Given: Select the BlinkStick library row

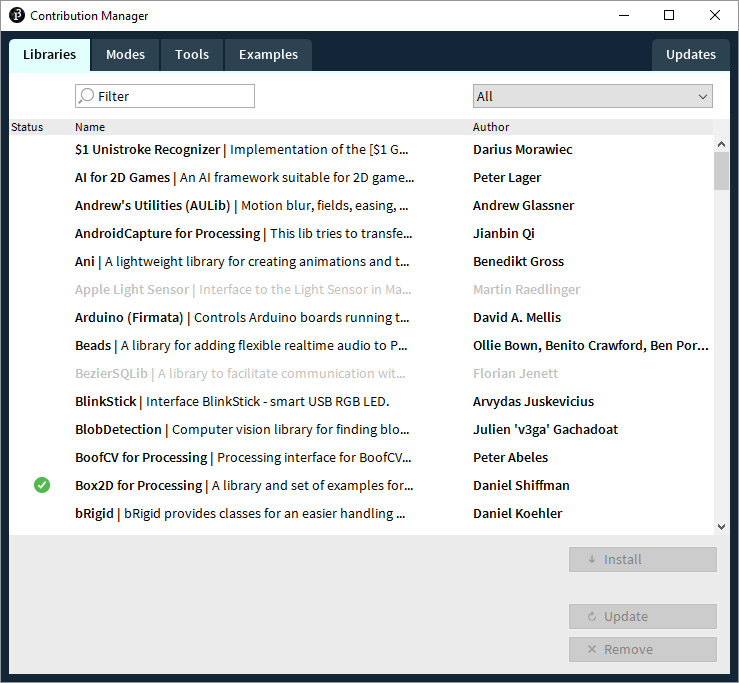Looking at the screenshot, I should click(361, 401).
